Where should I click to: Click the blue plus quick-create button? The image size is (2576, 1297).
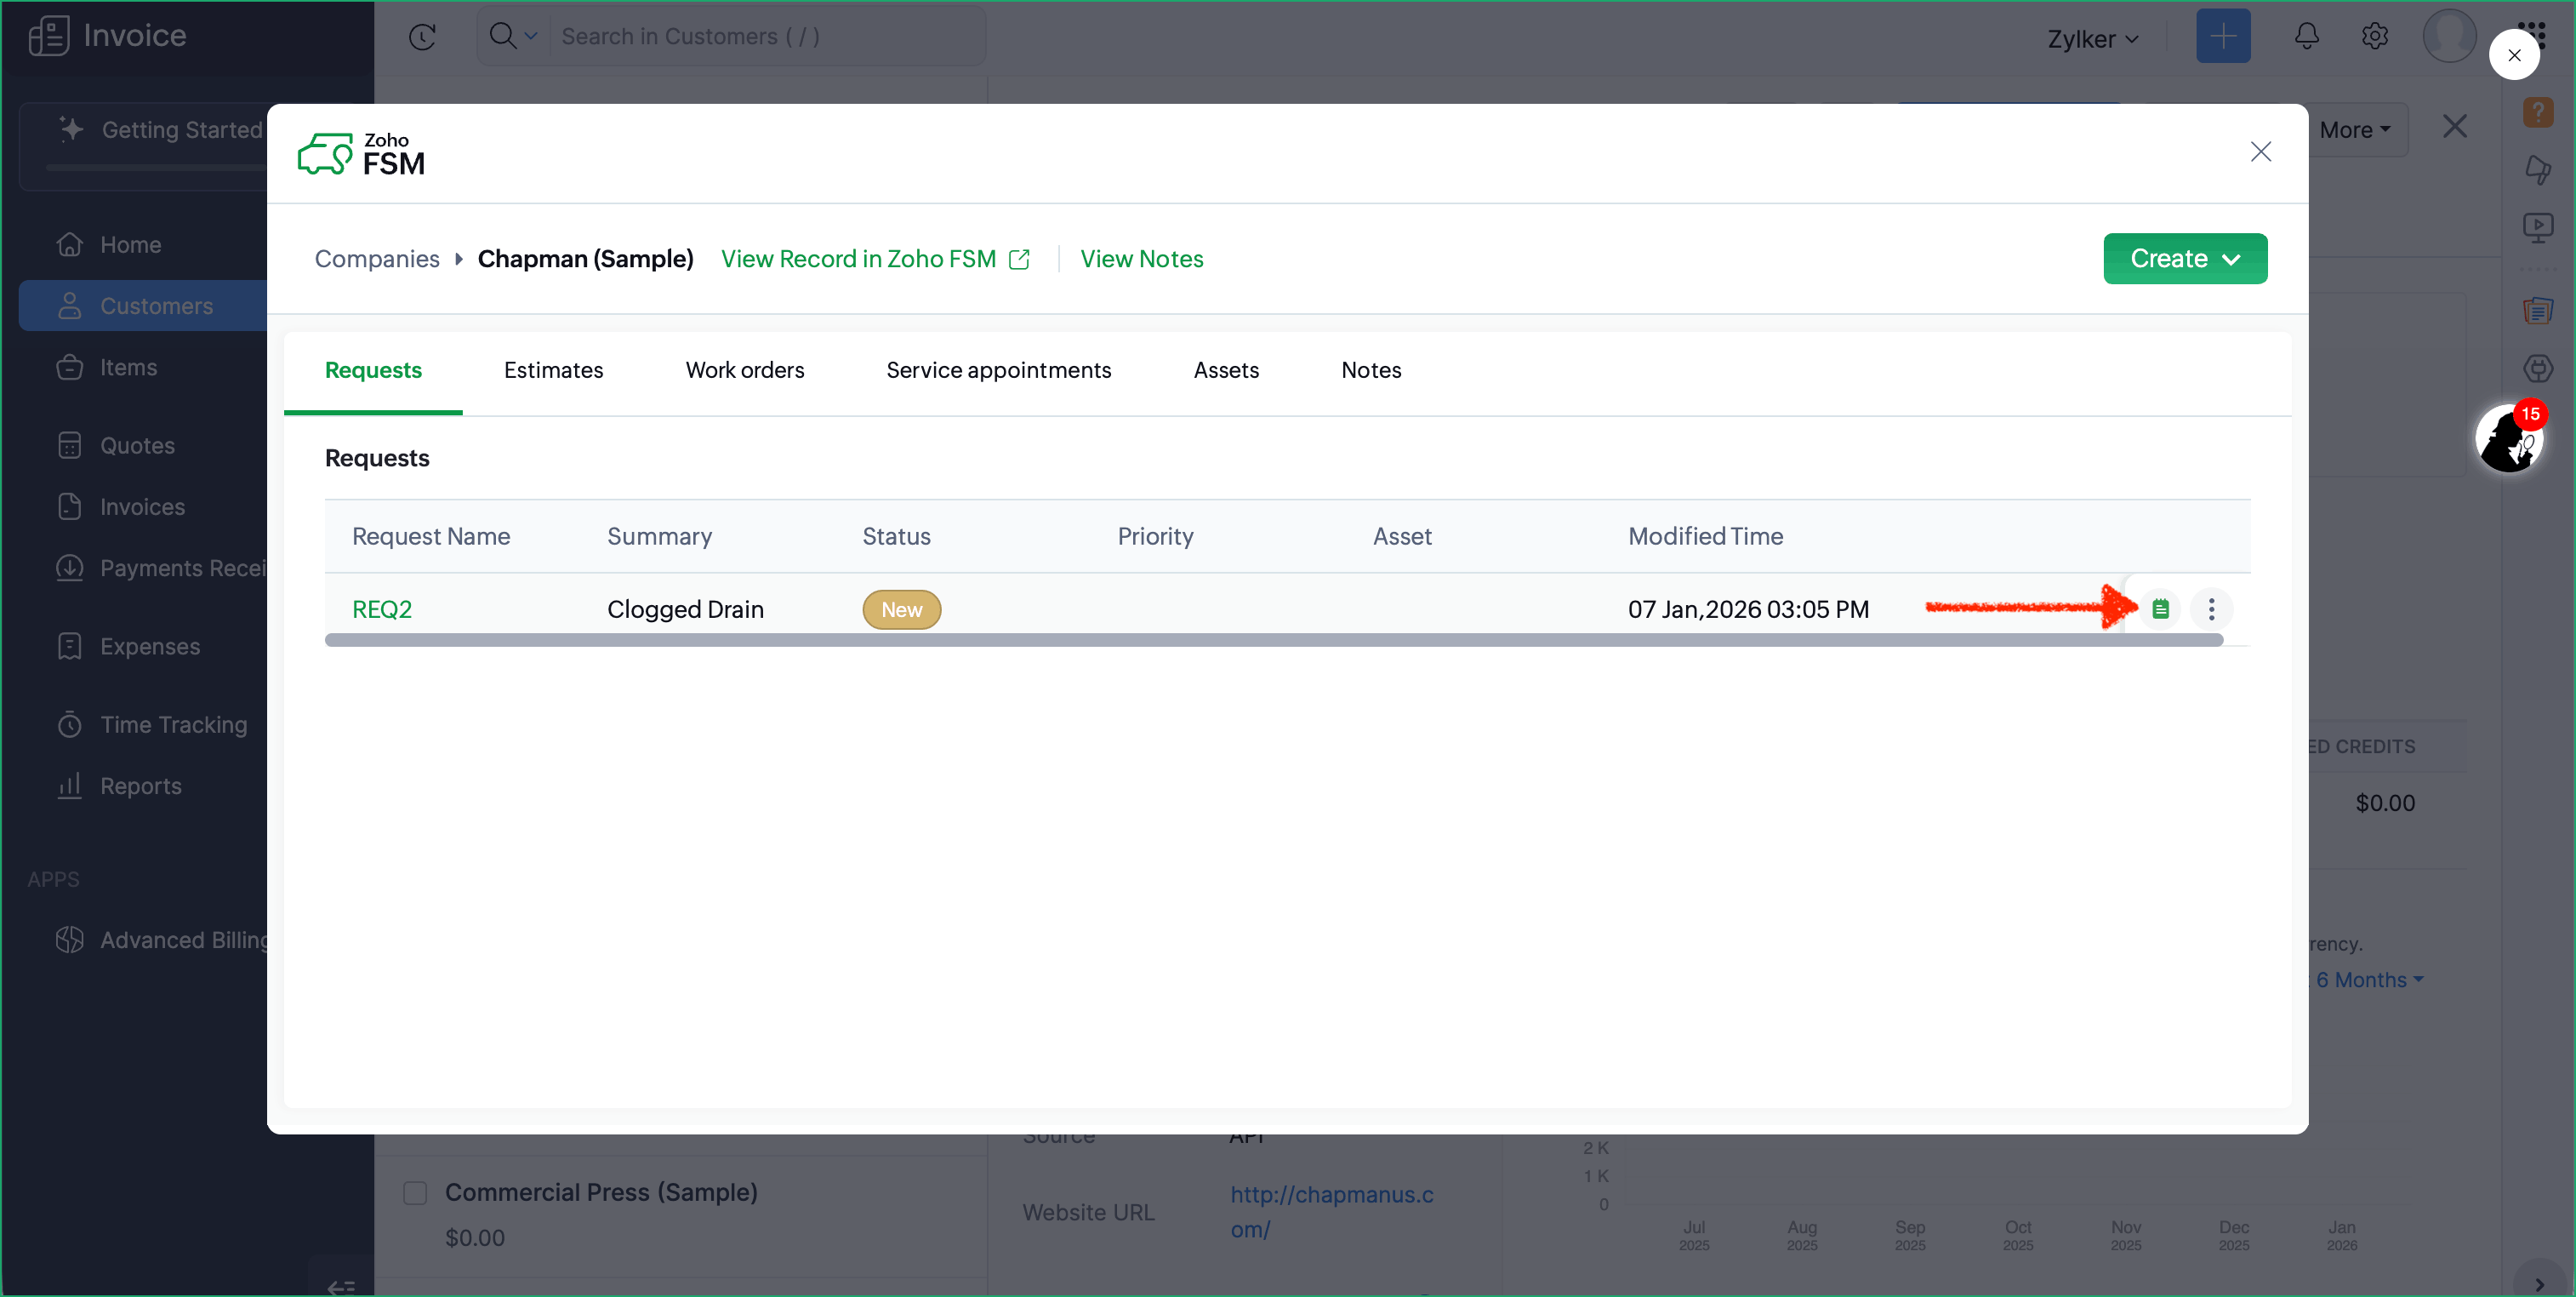coord(2222,37)
